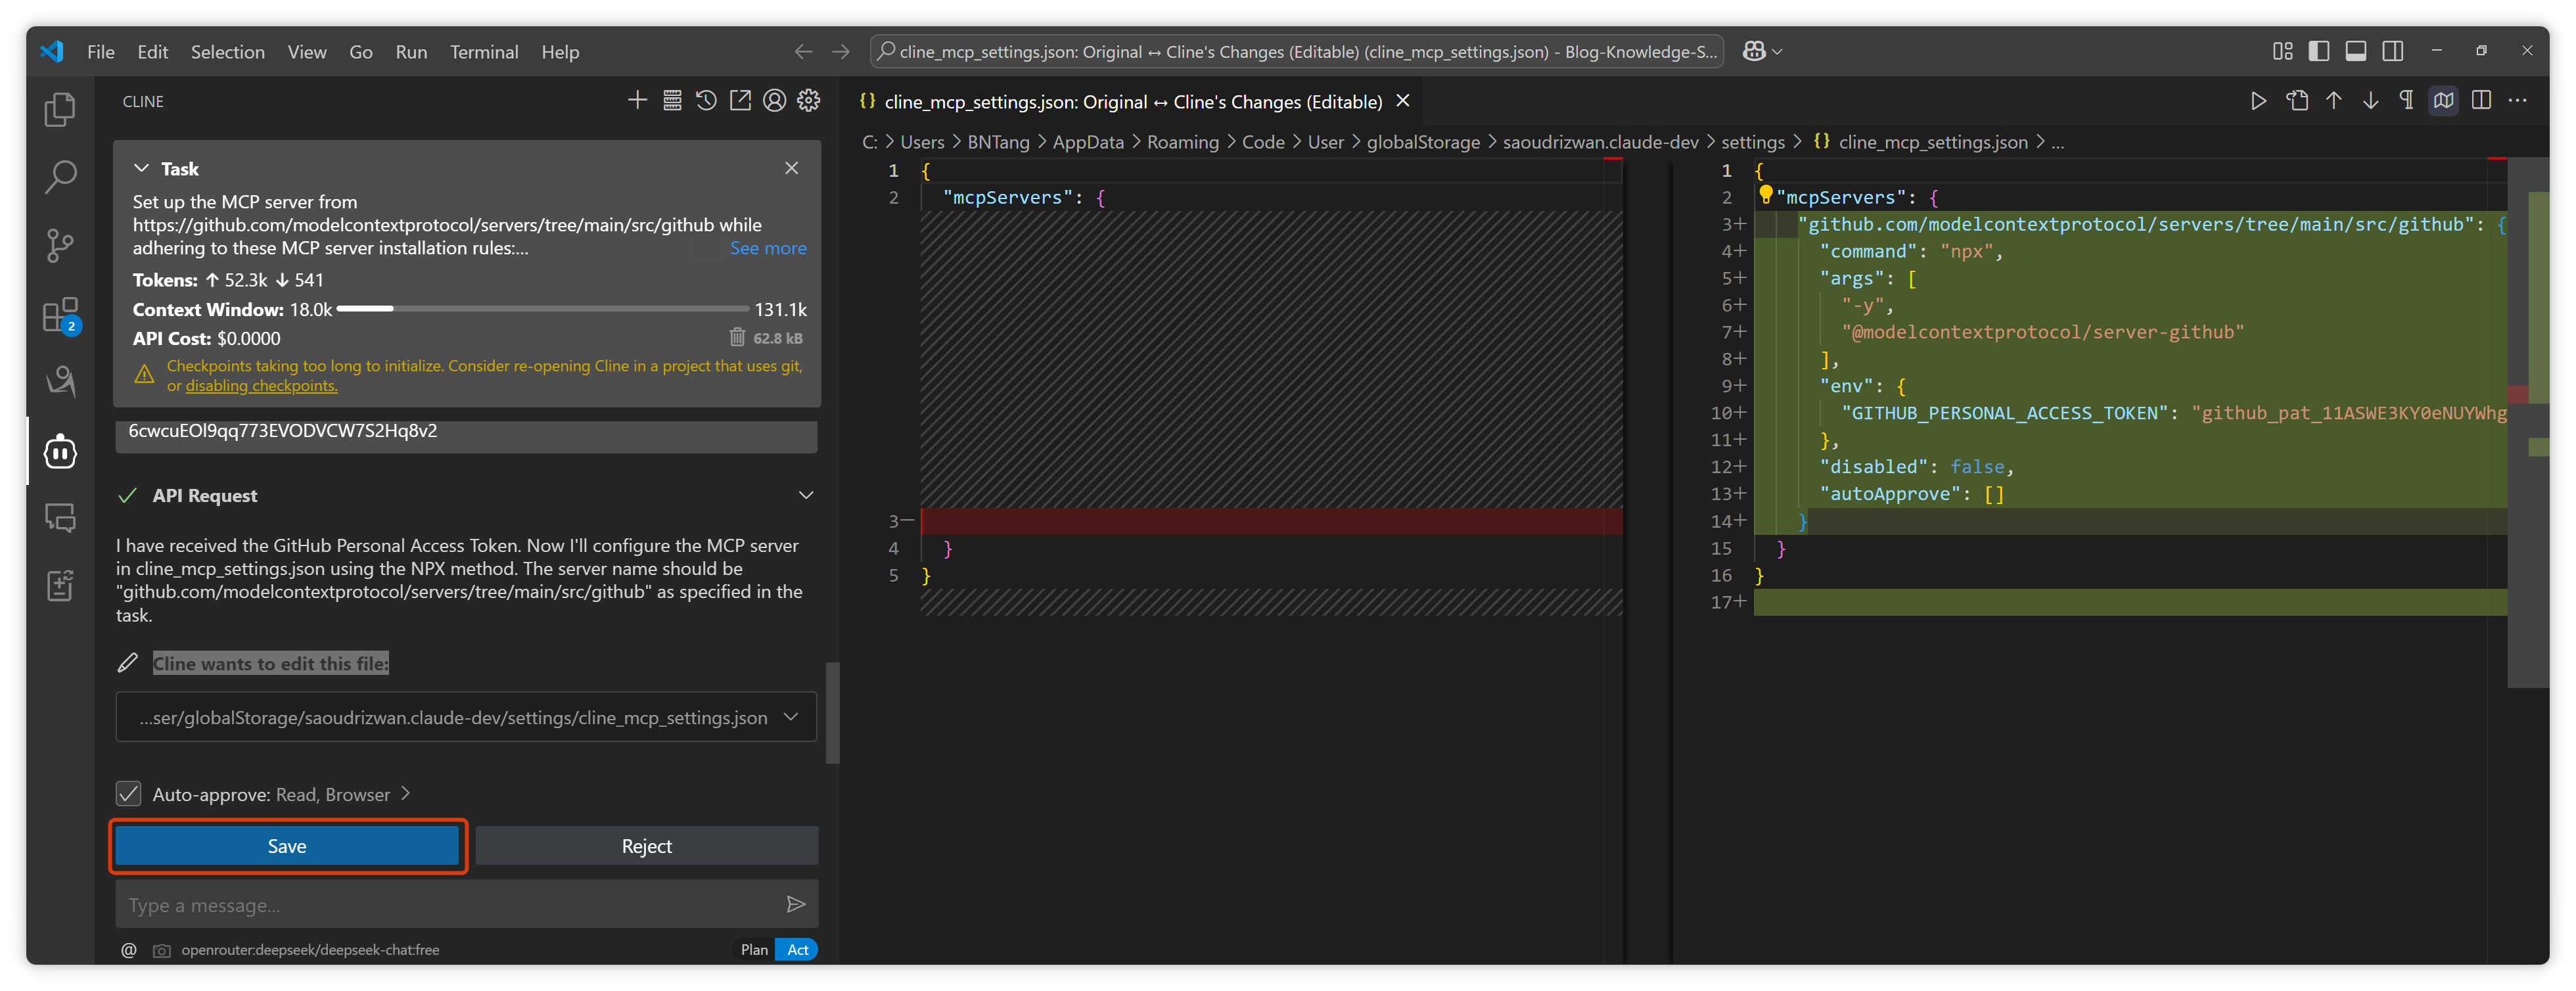
Task: Collapse the Task header chevron
Action: 142,168
